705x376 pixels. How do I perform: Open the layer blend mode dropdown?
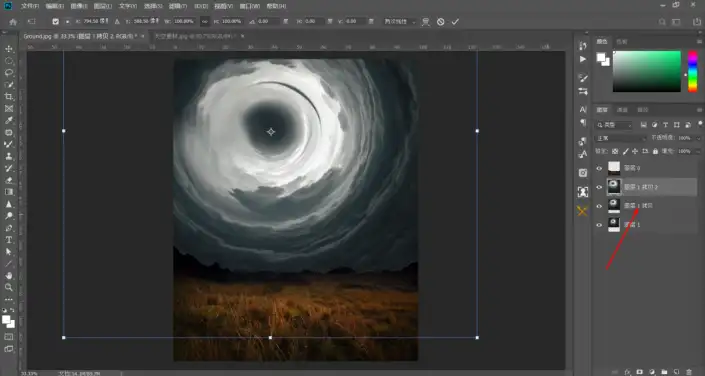coord(620,138)
